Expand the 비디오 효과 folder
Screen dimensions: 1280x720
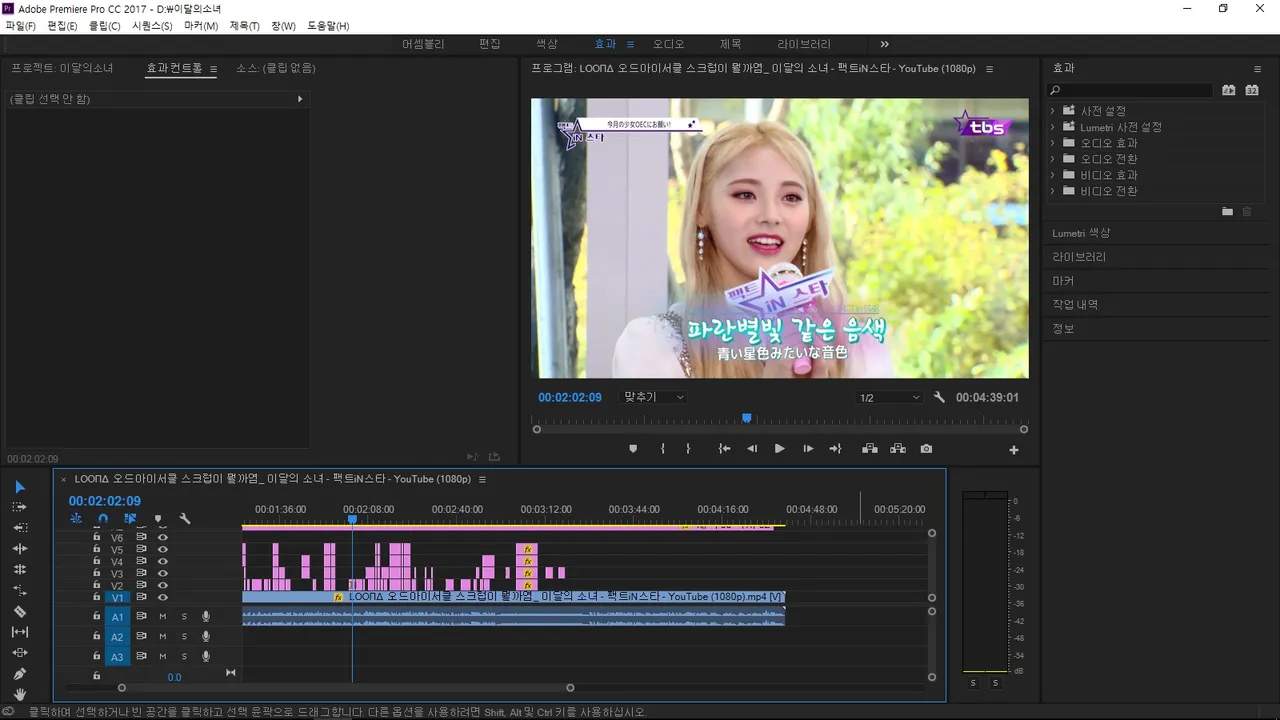1053,175
